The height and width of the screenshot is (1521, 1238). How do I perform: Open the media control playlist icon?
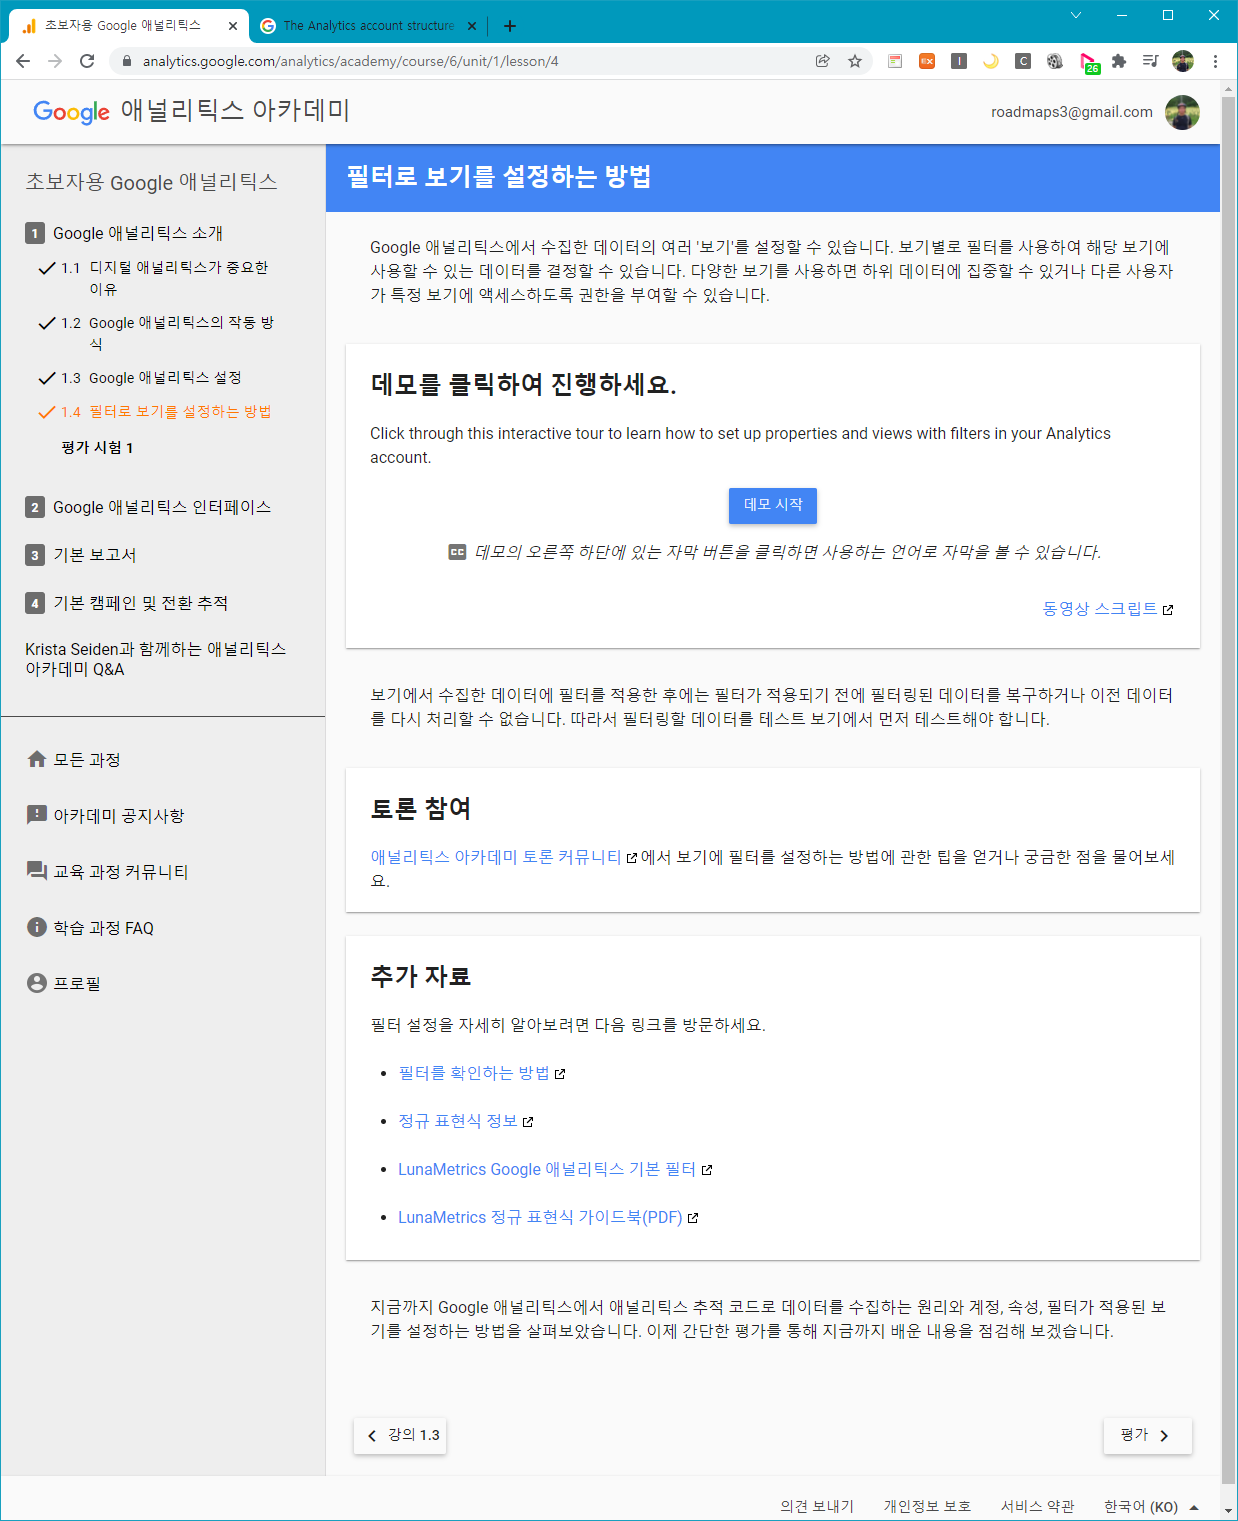coord(1151,61)
